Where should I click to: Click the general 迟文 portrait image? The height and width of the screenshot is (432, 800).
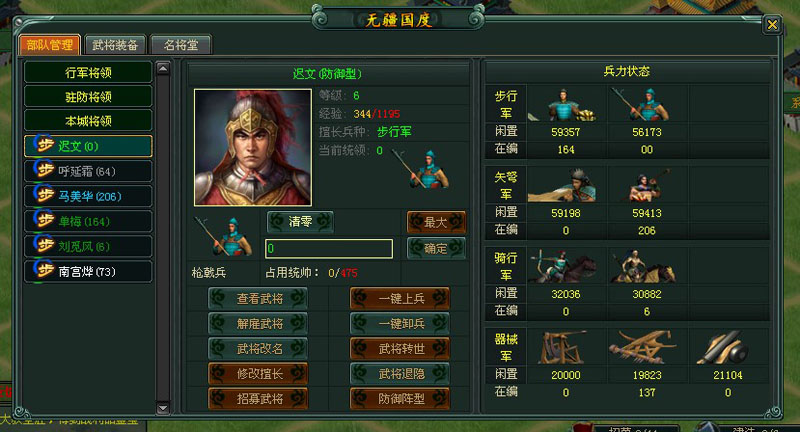tap(253, 147)
